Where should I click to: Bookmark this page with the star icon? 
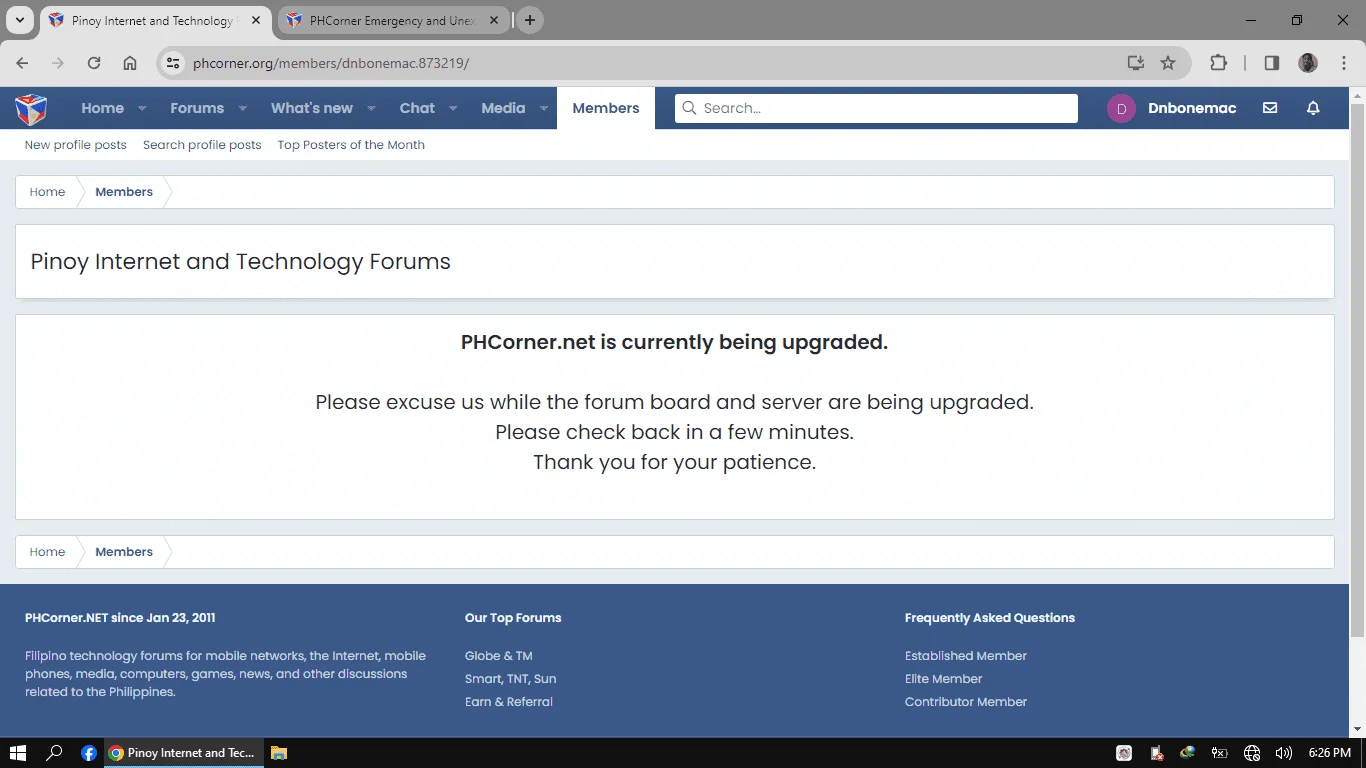click(x=1168, y=63)
